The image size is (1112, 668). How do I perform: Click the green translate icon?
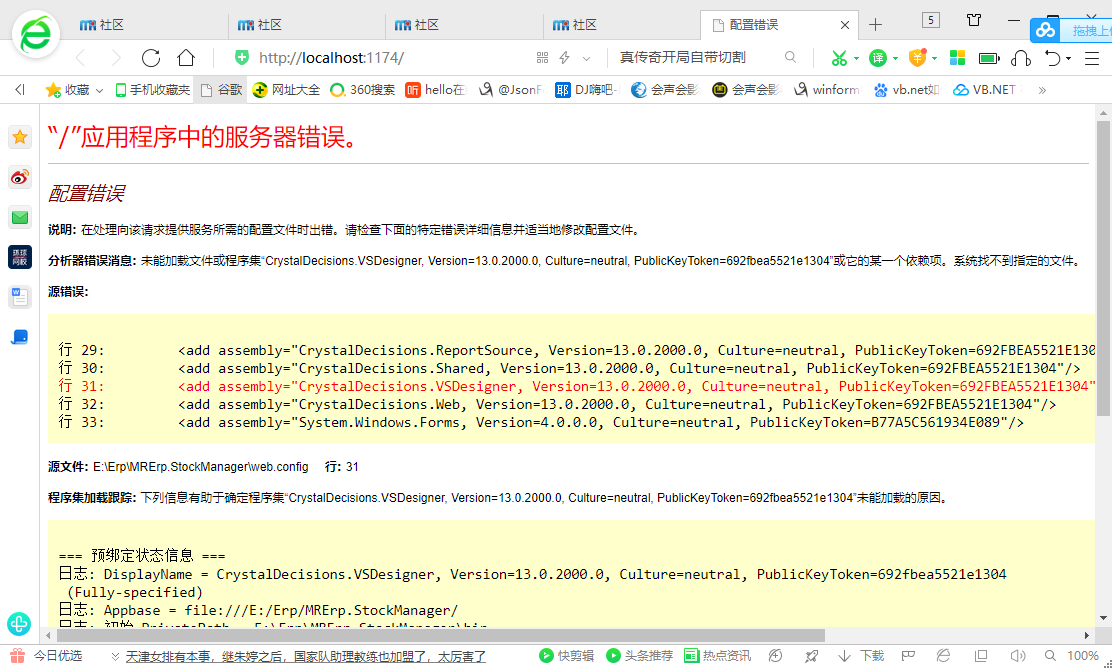pos(878,58)
